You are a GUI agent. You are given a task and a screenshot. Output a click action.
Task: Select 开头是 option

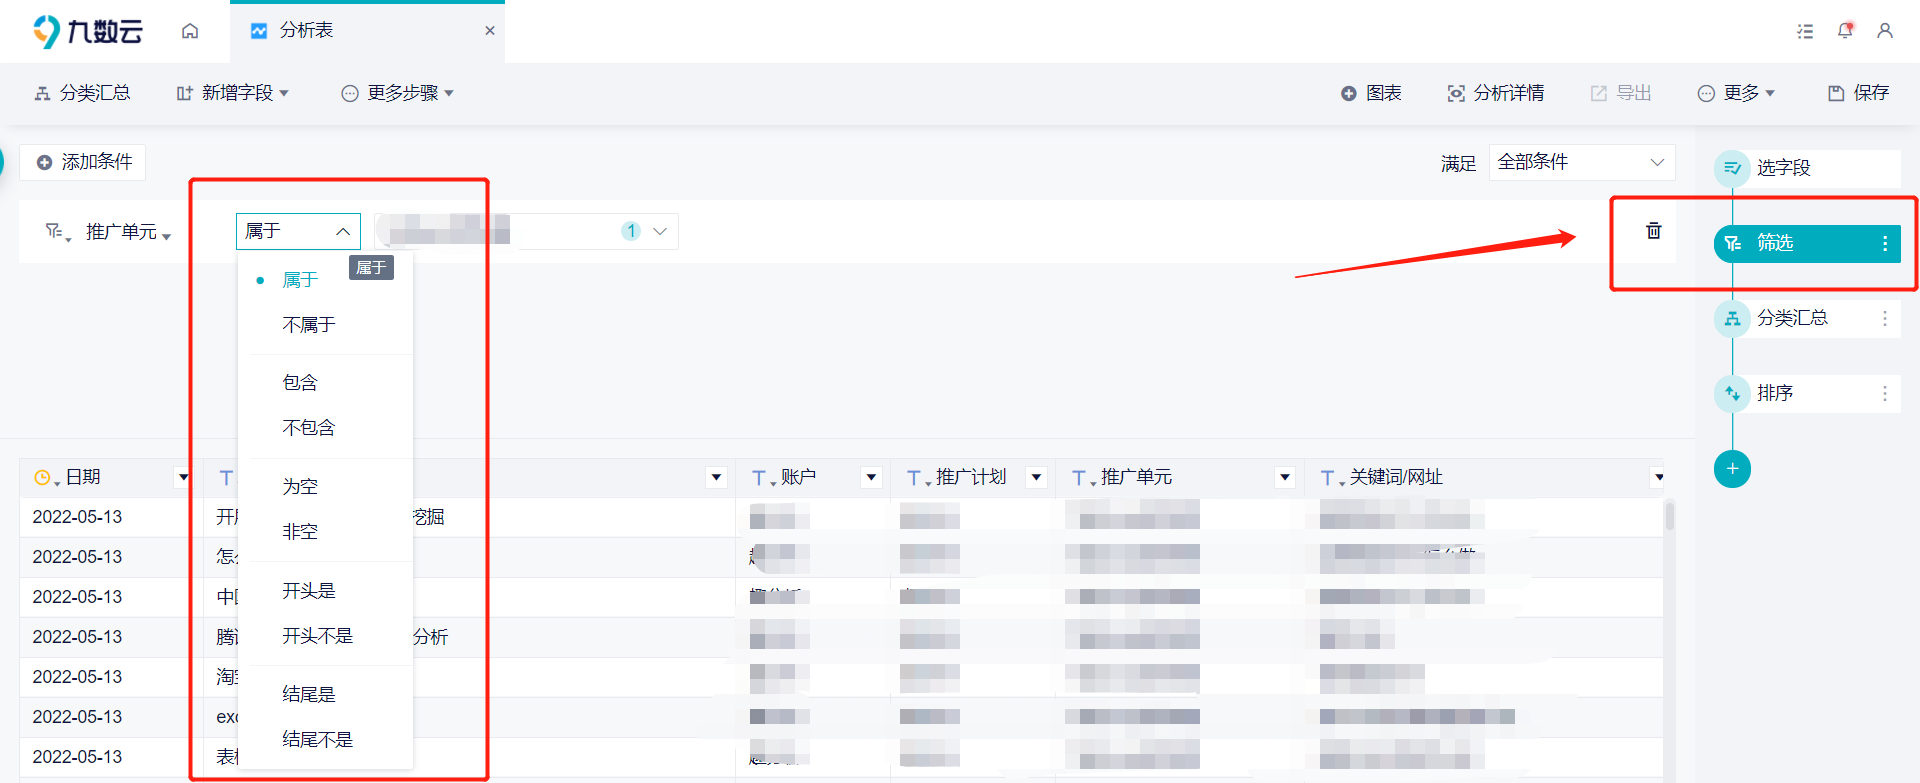(x=325, y=590)
